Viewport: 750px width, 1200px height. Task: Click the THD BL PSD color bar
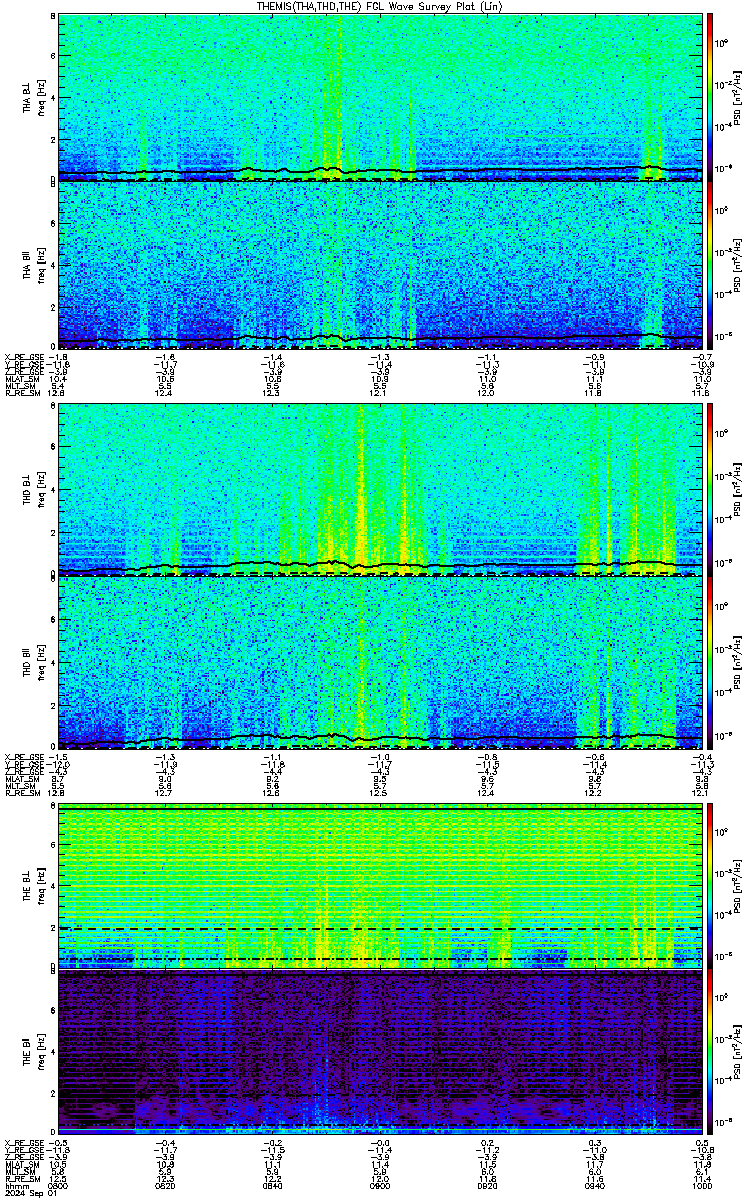[711, 489]
